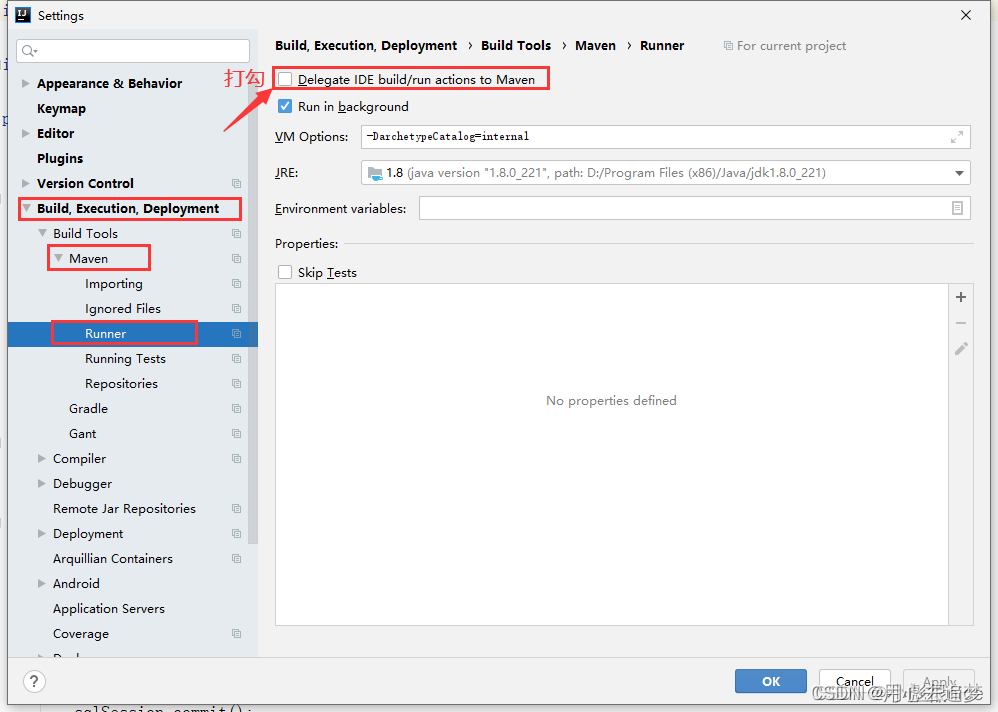Expand the Android node
The image size is (998, 712).
click(x=41, y=583)
